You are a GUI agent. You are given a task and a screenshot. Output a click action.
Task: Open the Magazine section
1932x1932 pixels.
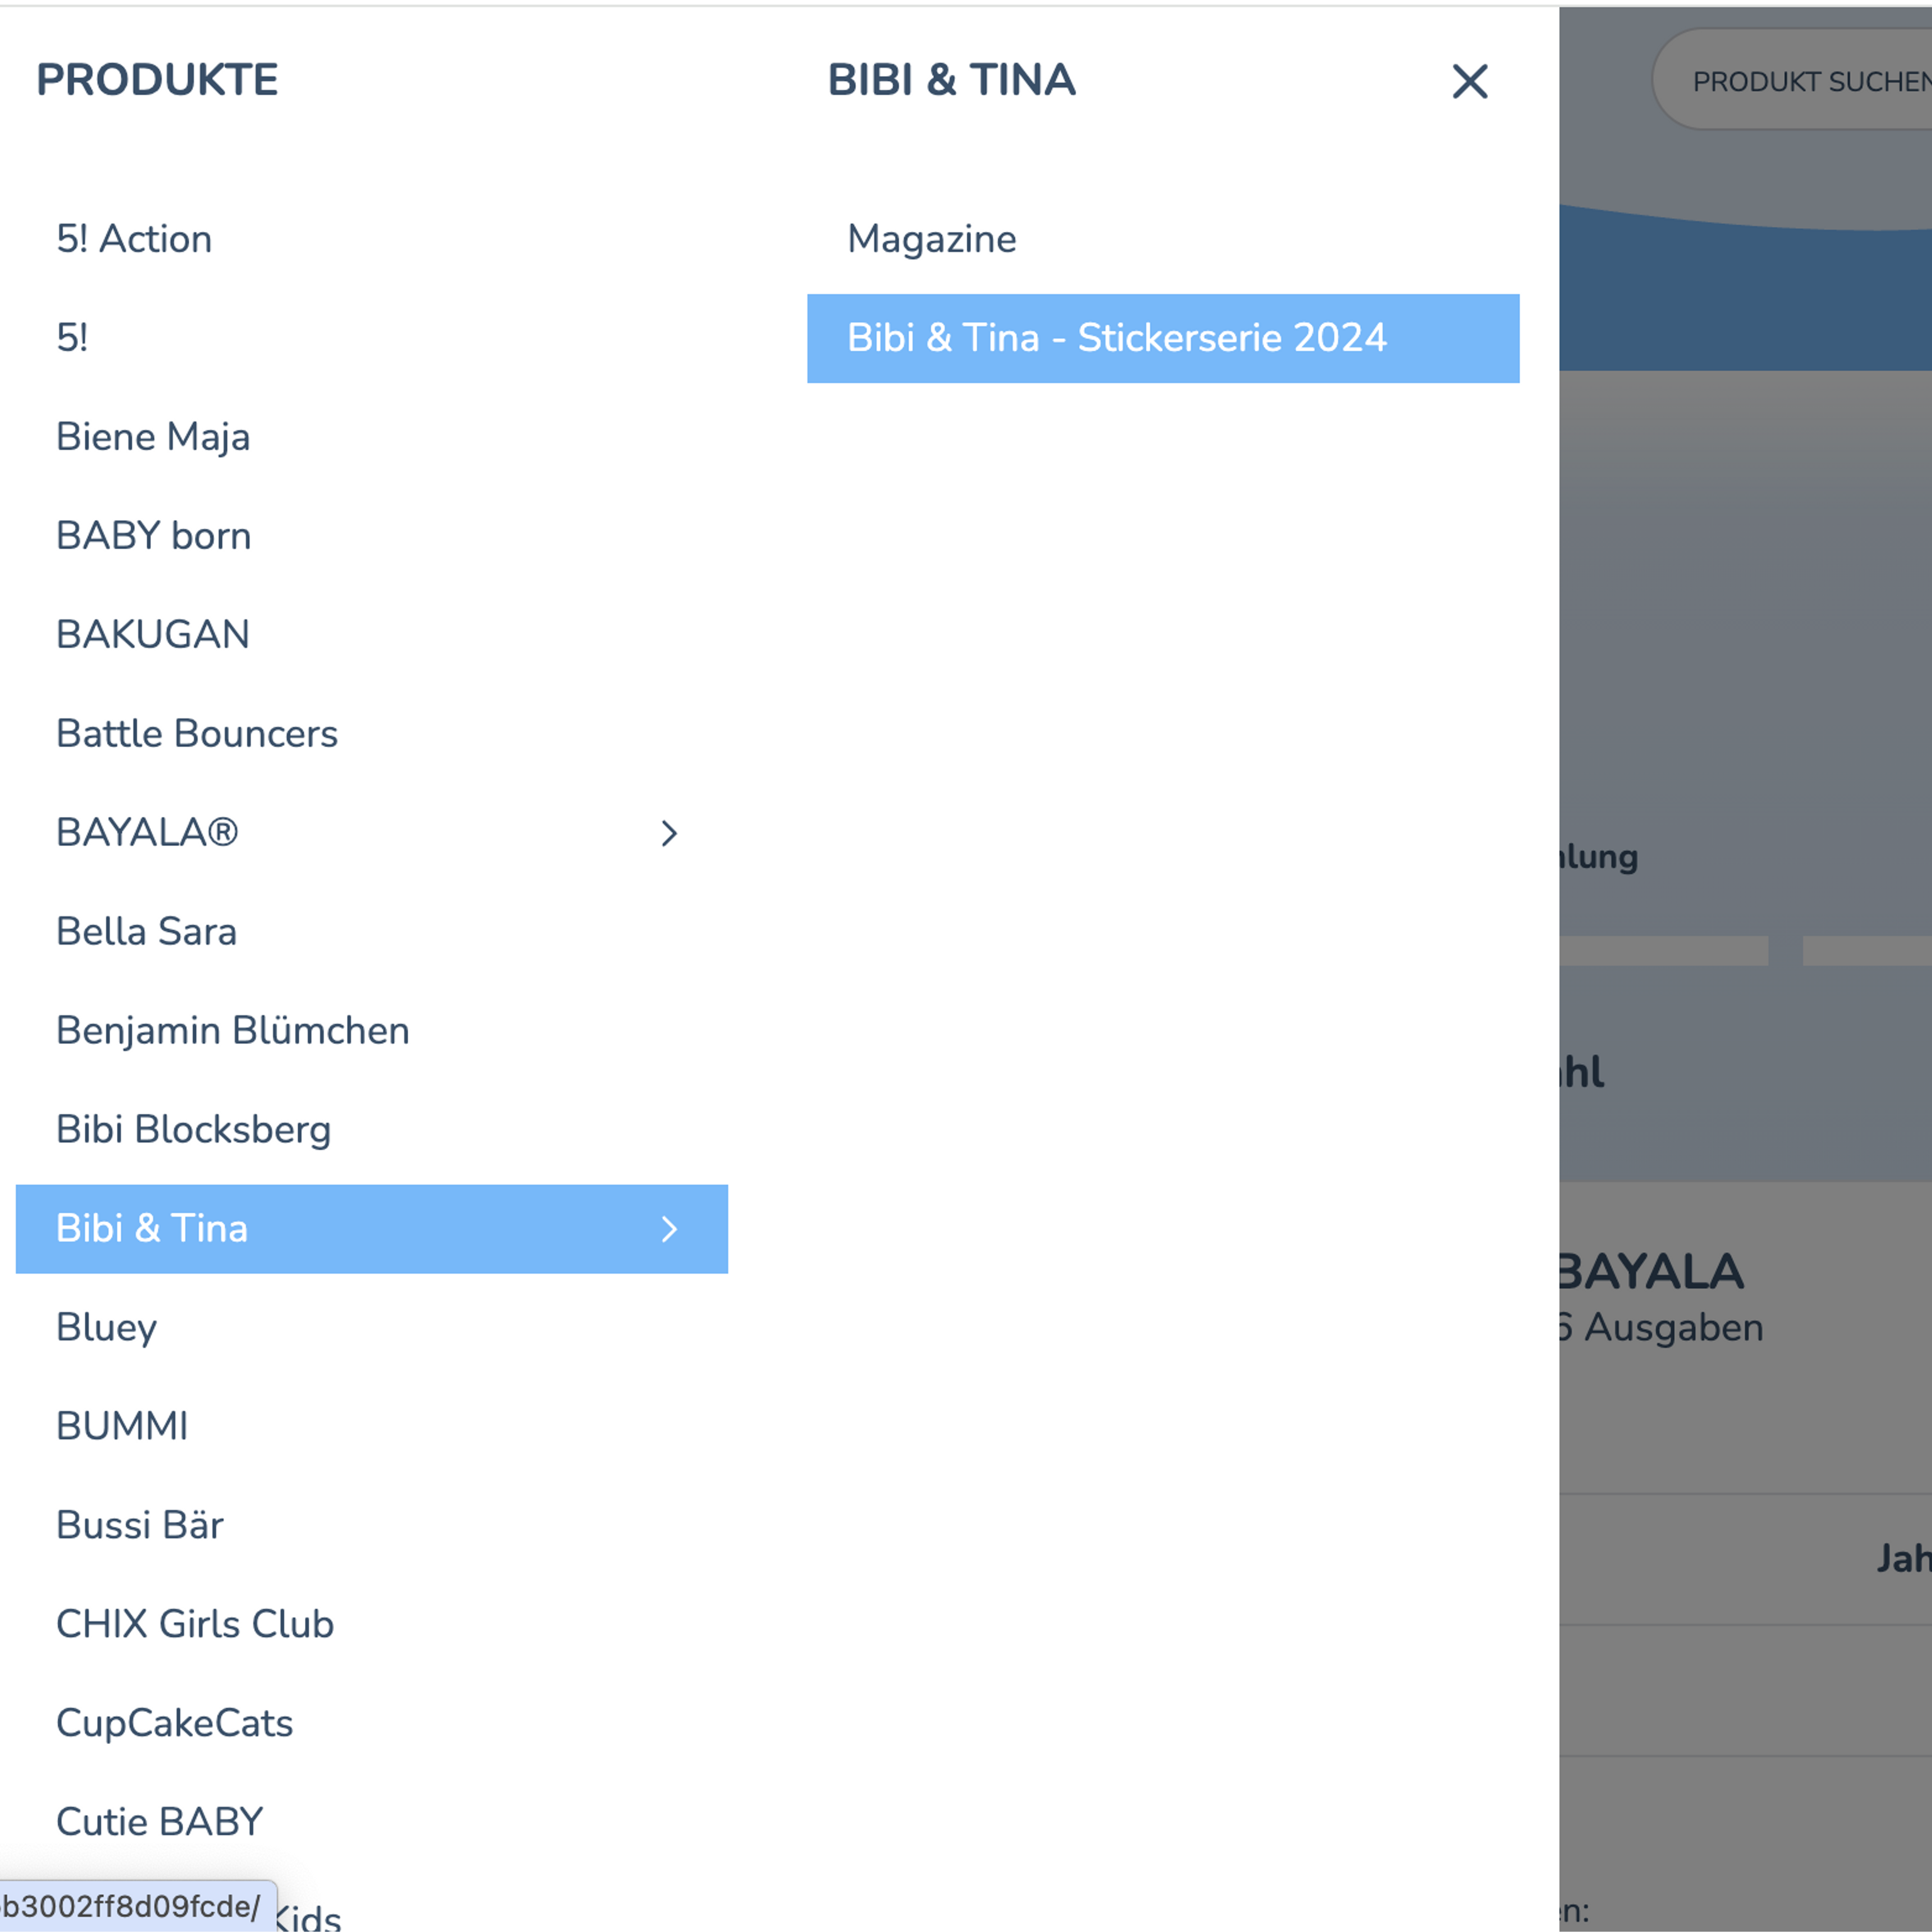pos(931,239)
